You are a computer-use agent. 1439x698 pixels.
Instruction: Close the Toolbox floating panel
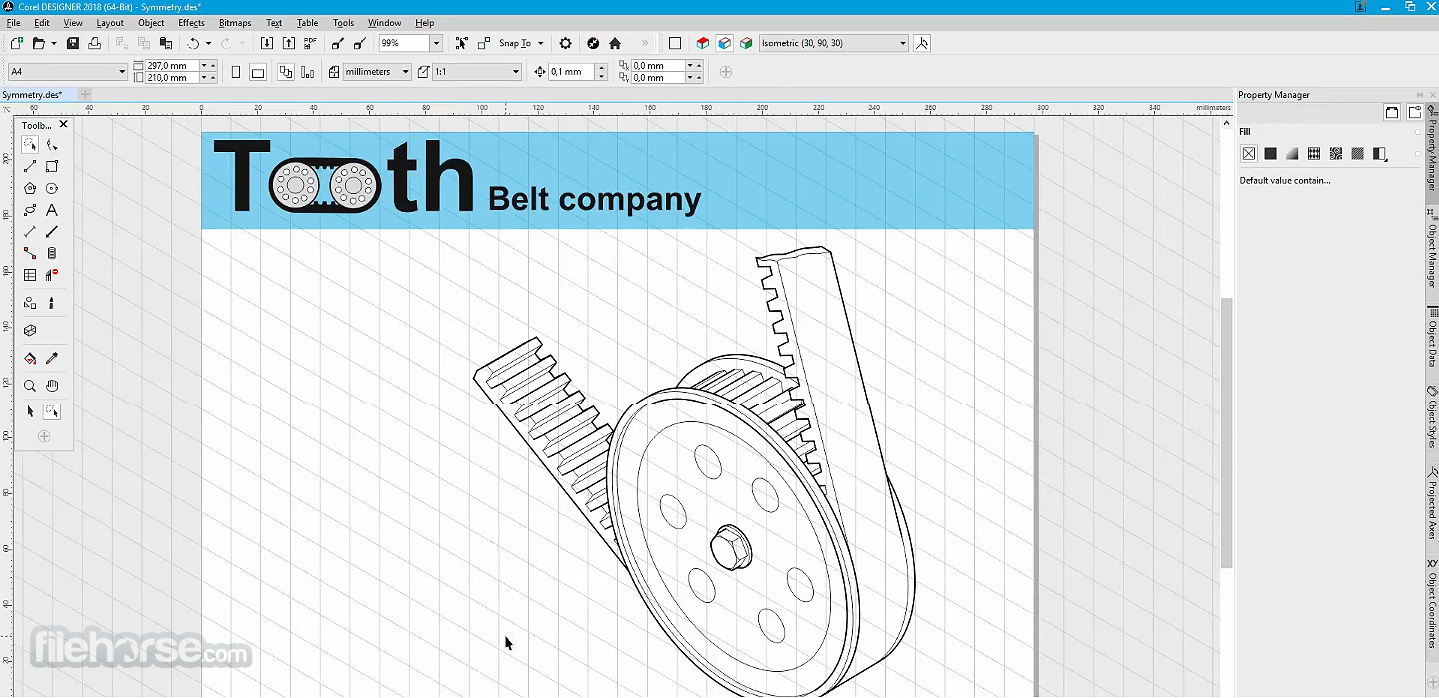[64, 125]
